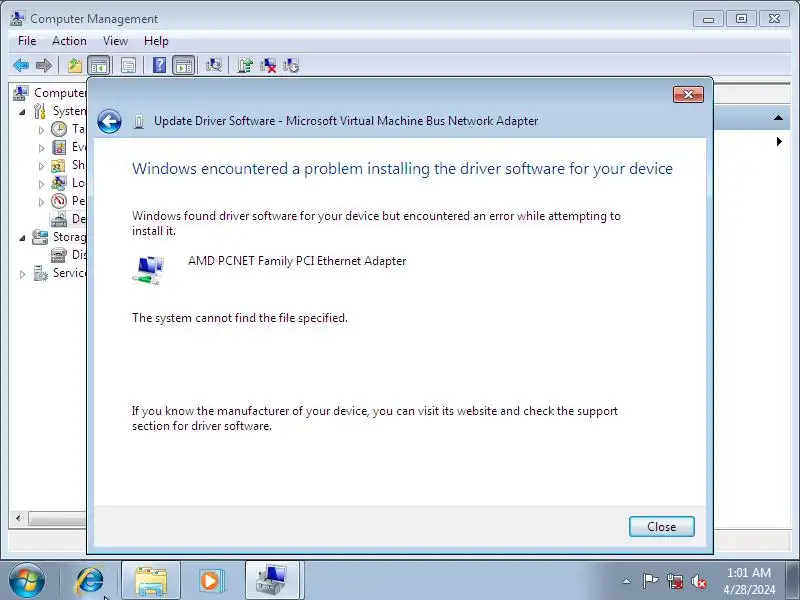Expand the Event Viewer tree node

pos(41,148)
